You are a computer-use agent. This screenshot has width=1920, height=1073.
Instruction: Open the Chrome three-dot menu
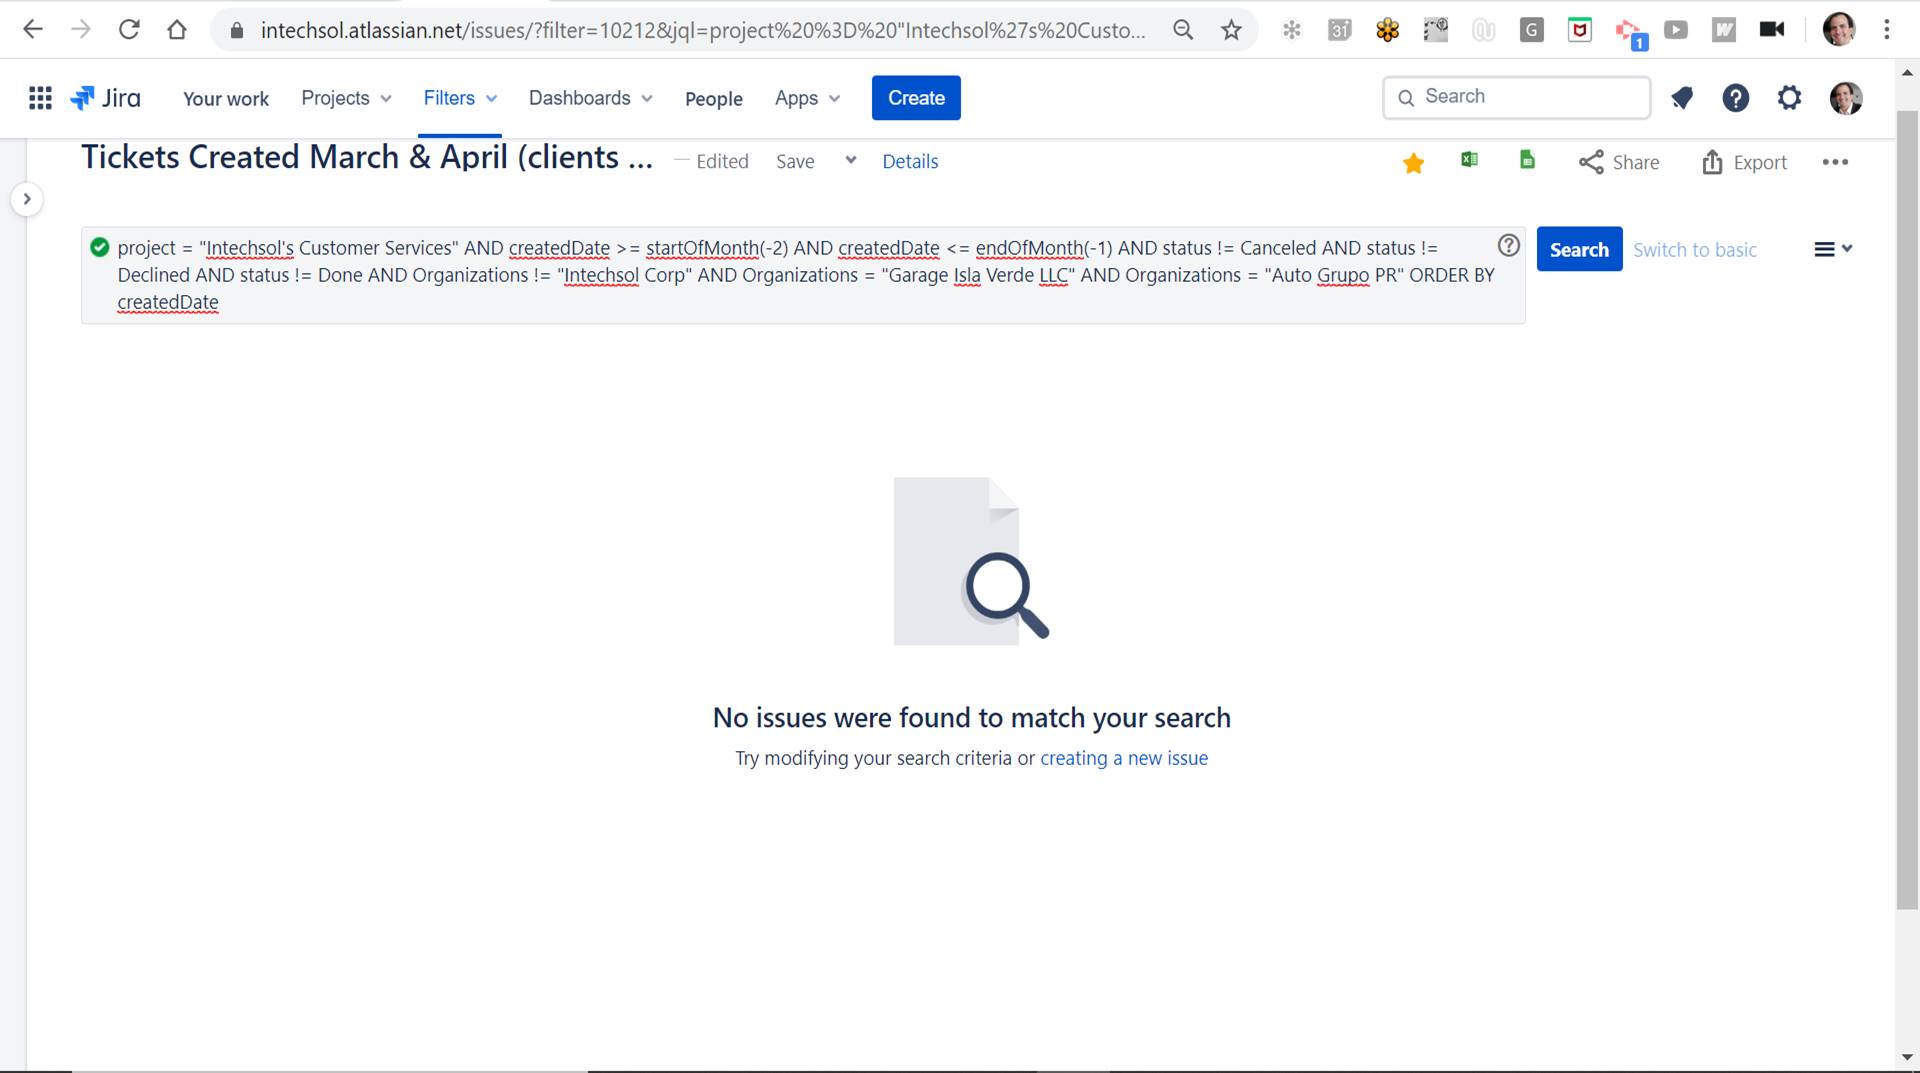pos(1887,30)
